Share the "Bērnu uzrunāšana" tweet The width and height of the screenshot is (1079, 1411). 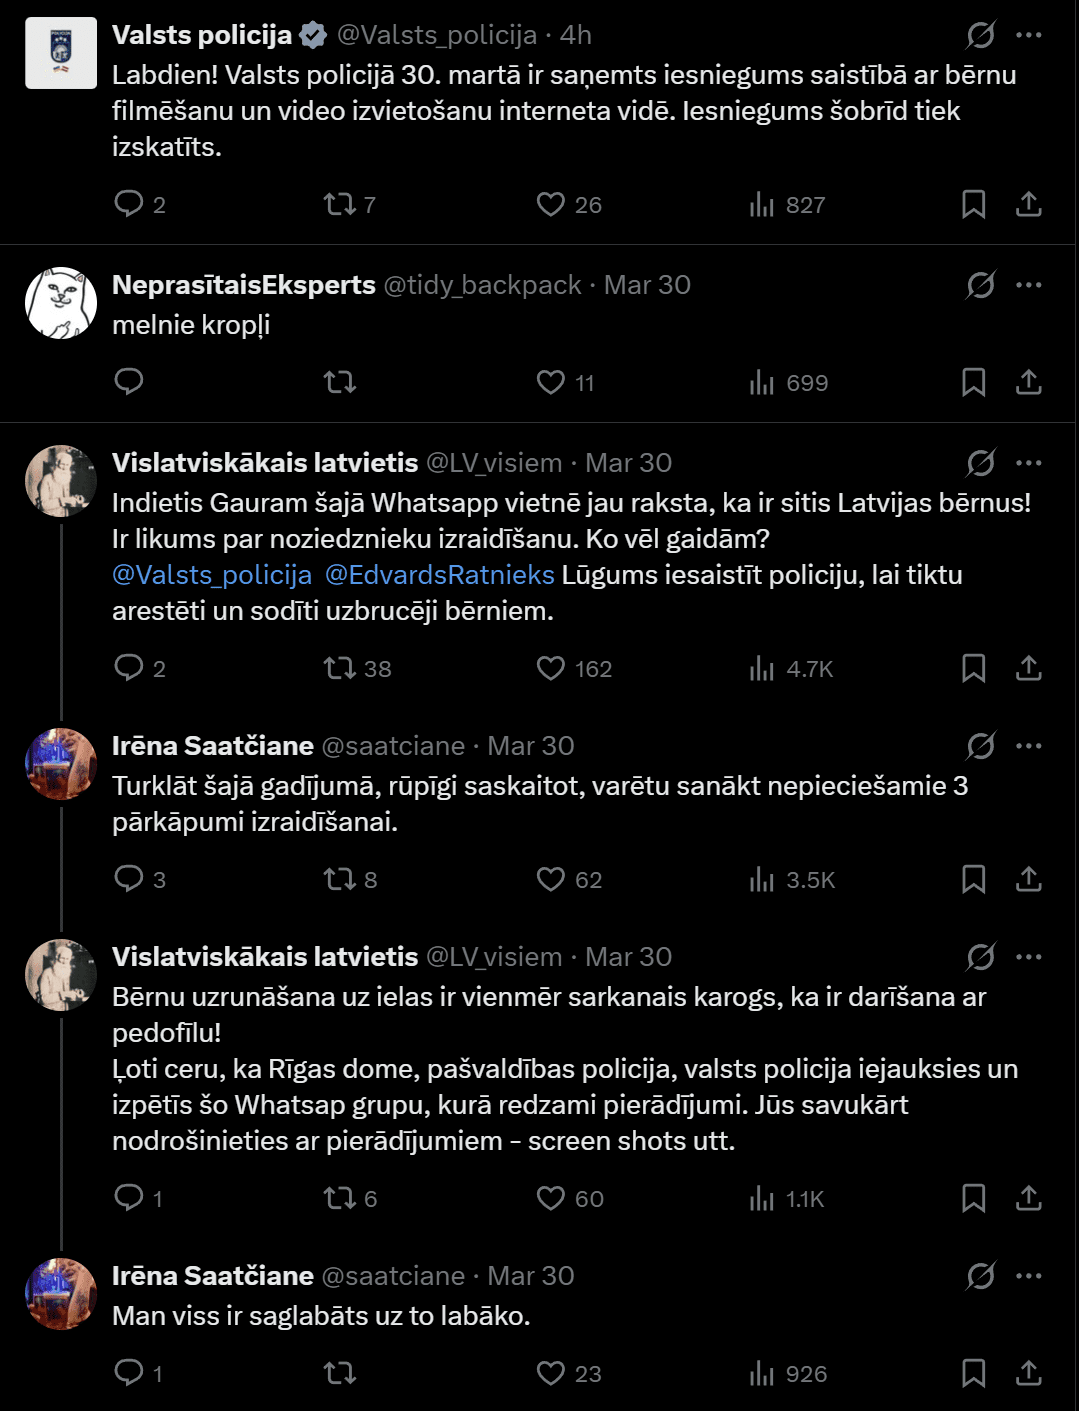1029,1198
